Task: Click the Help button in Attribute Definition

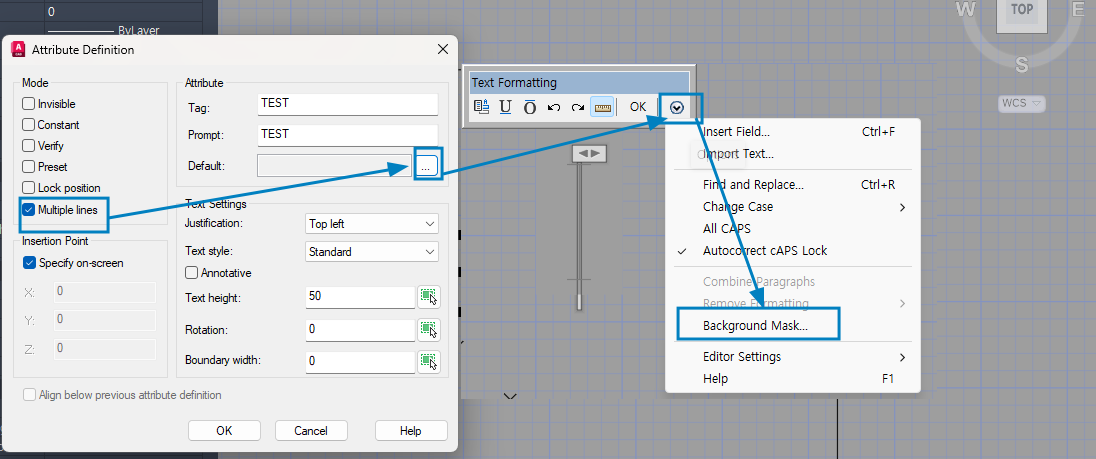Action: [411, 430]
